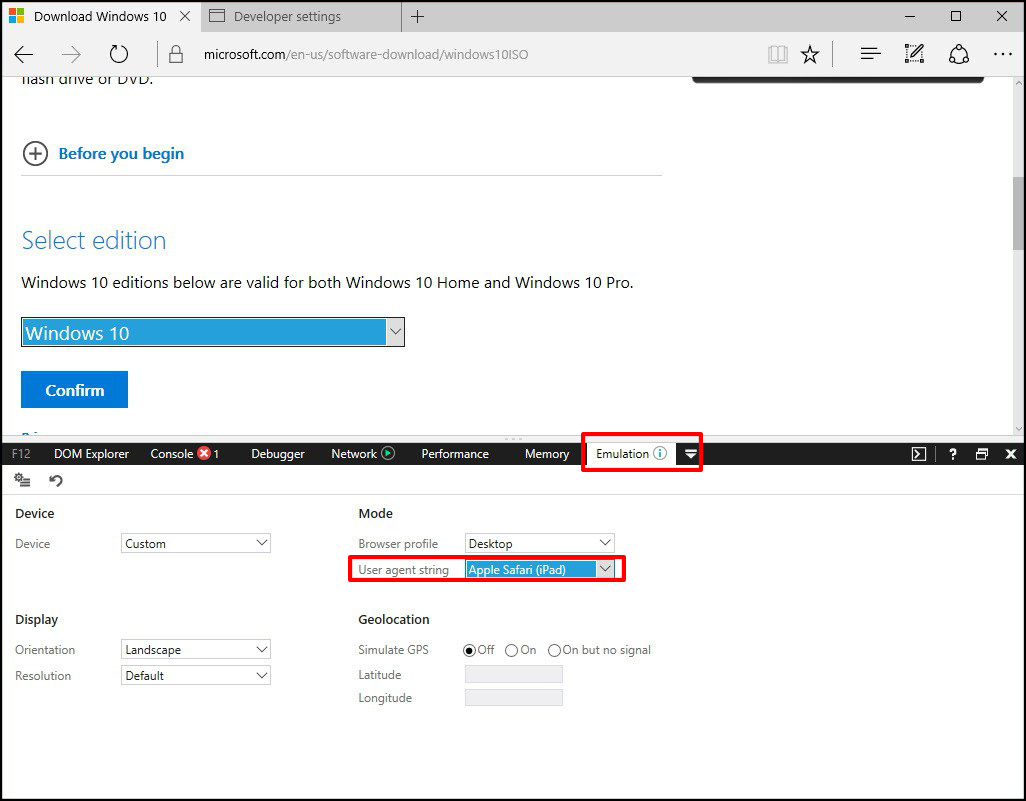This screenshot has height=801, width=1026.
Task: Click the Network profiling play icon
Action: pyautogui.click(x=388, y=453)
